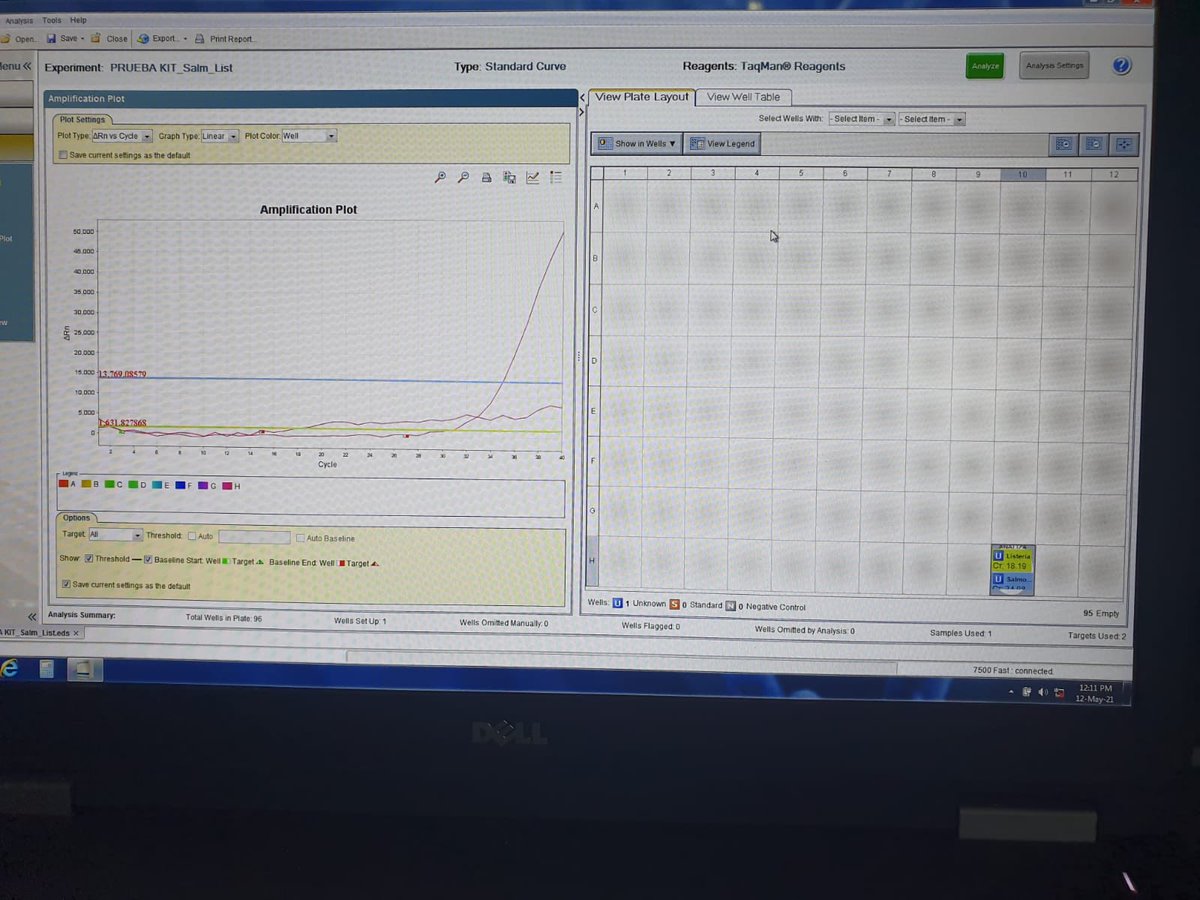This screenshot has width=1200, height=900.
Task: Uncheck Show Baseline Start checkbox
Action: point(148,560)
